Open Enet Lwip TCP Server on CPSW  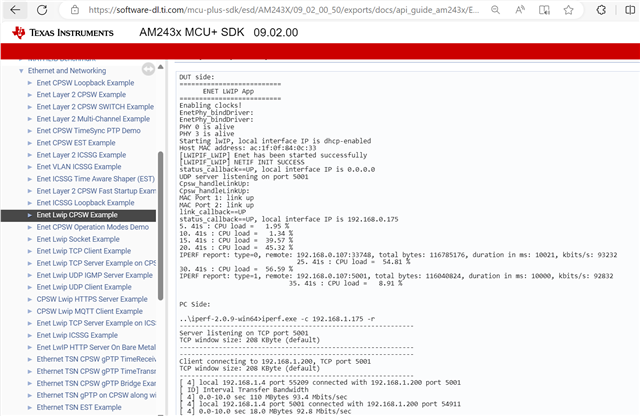(x=96, y=263)
